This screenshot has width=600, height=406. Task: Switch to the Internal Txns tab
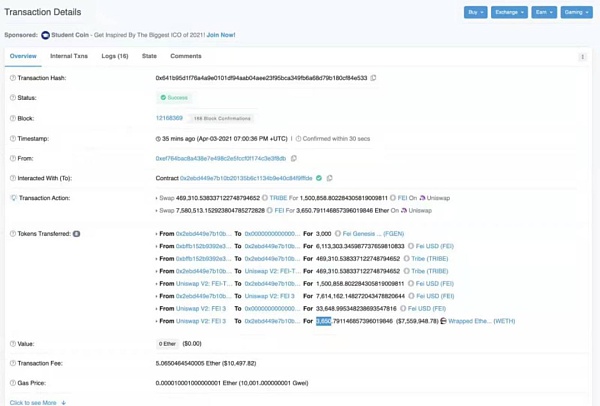(69, 56)
